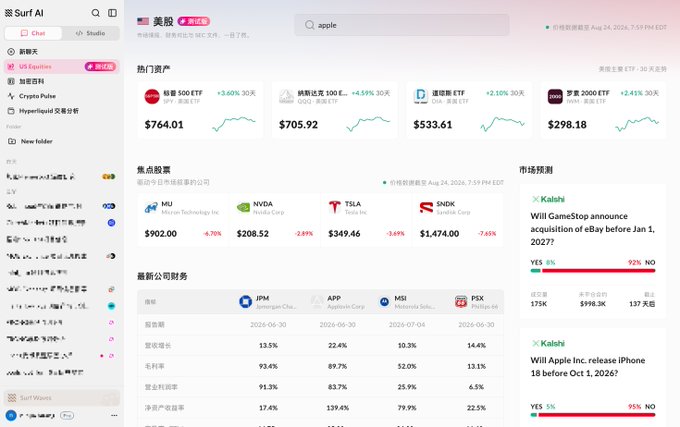The height and width of the screenshot is (427, 680).
Task: Open the Nasdaq 100 ETF $705.92 card
Action: pos(334,110)
